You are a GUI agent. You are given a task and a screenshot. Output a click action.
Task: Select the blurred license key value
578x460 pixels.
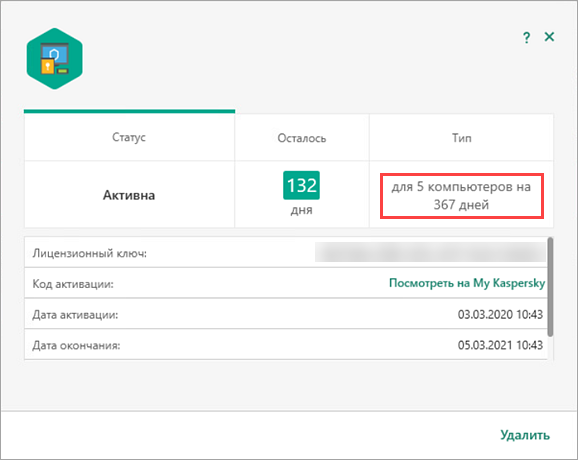coord(430,252)
